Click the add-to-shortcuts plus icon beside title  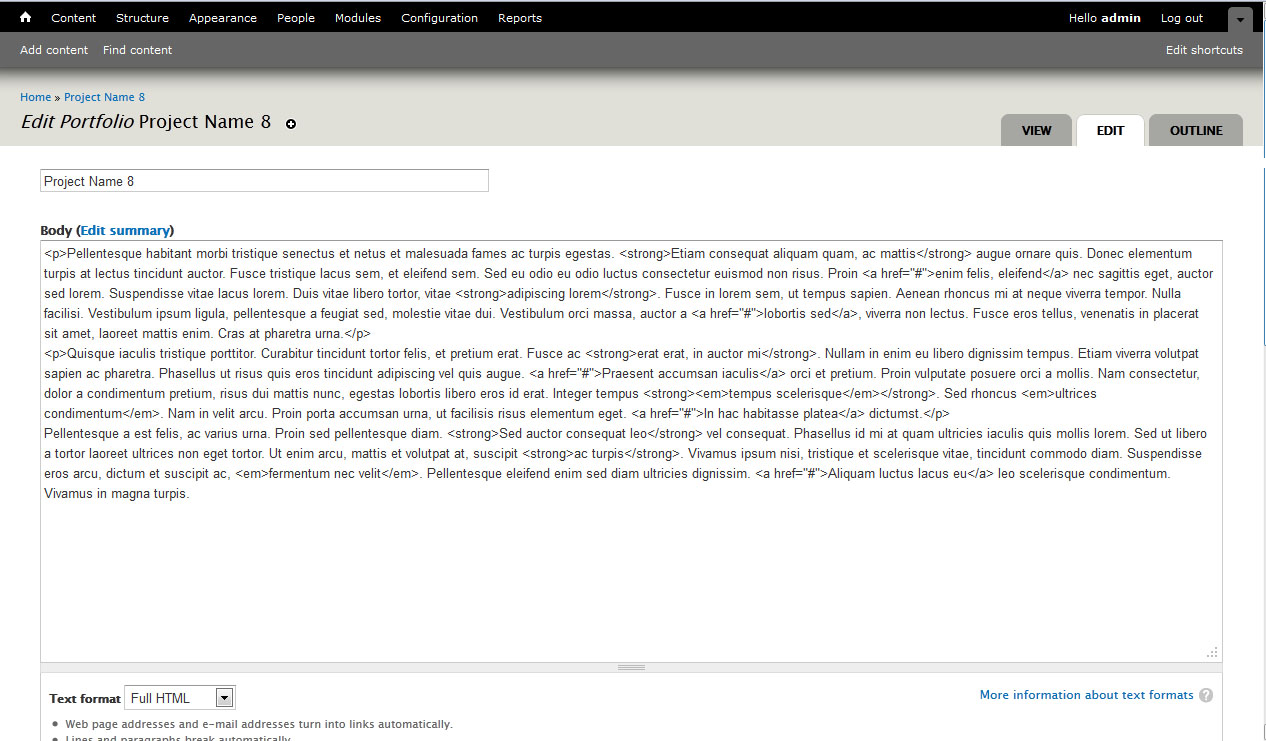coord(291,124)
